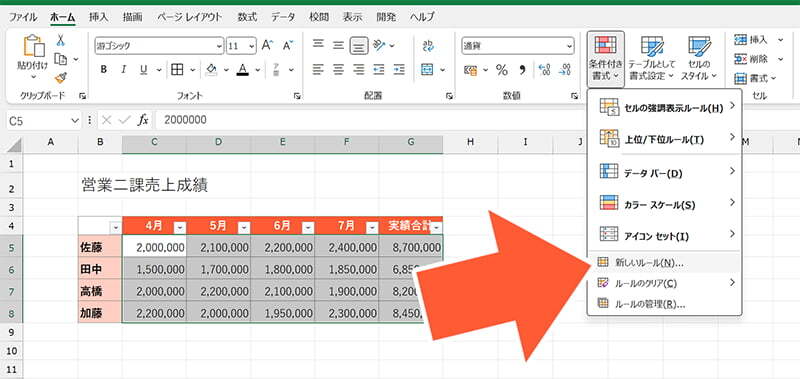
Task: Click the formula bar input showing 2000000
Action: click(477, 120)
